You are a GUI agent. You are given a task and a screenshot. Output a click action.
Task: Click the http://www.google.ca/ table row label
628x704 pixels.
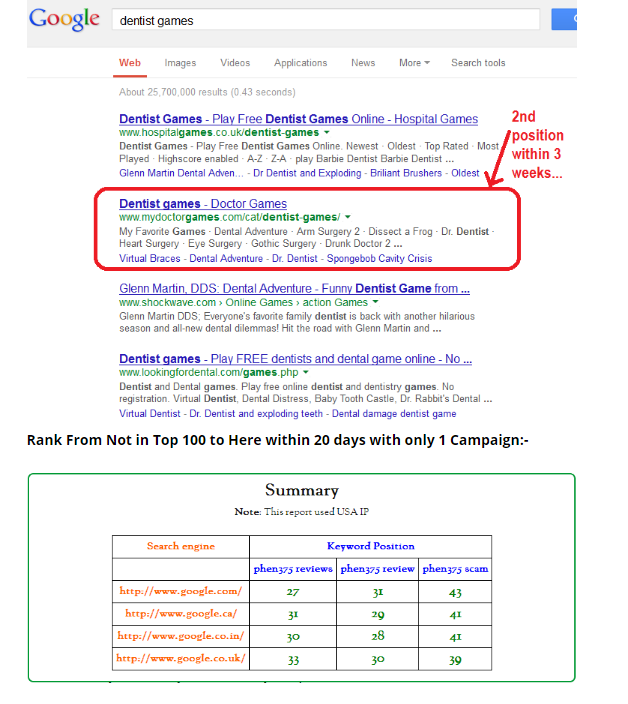[x=180, y=614]
